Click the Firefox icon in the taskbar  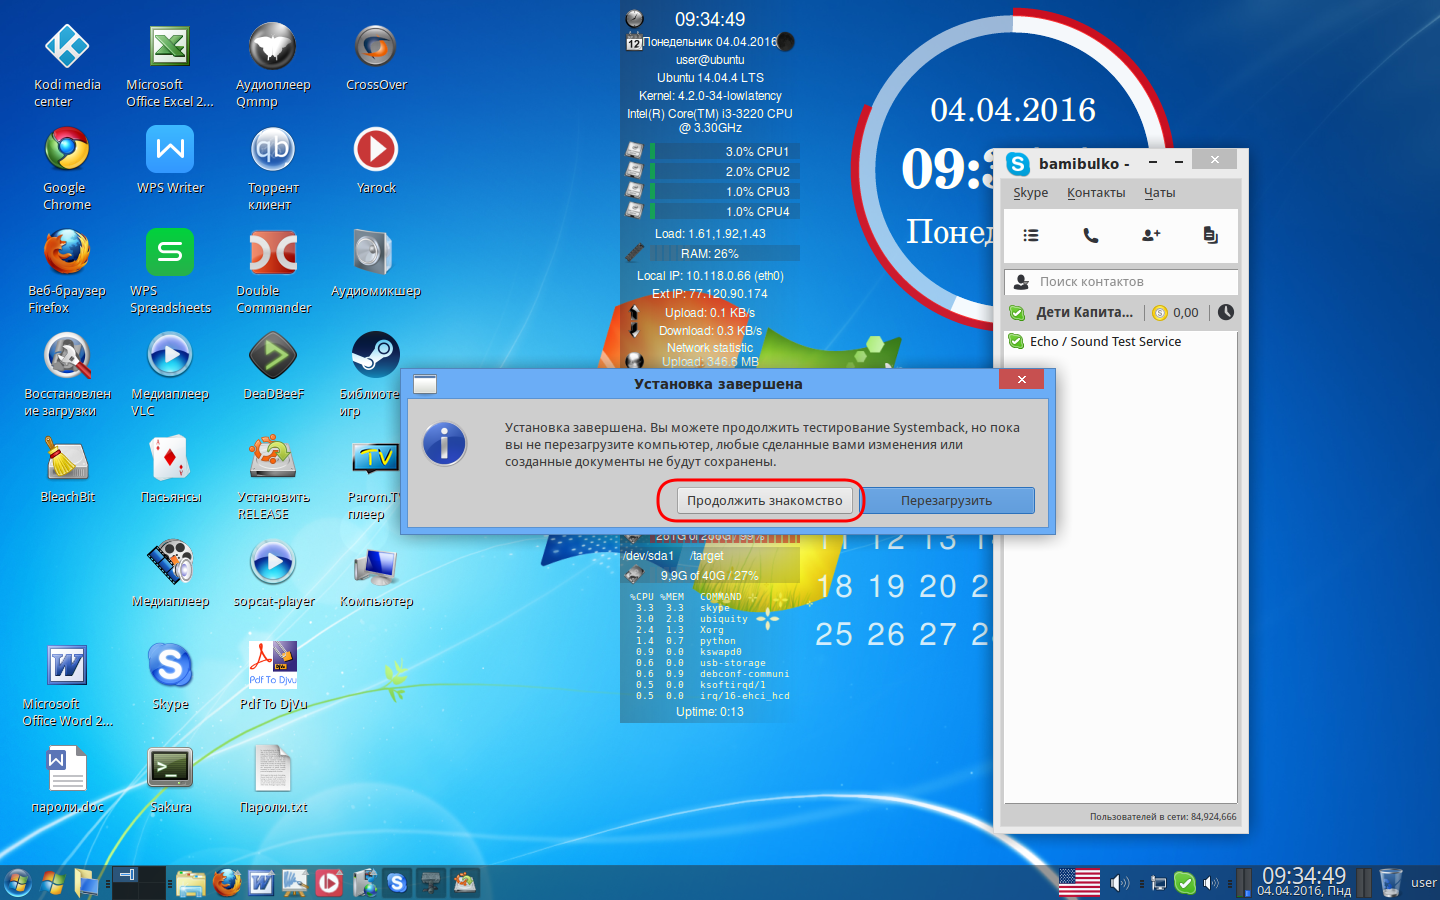click(227, 882)
